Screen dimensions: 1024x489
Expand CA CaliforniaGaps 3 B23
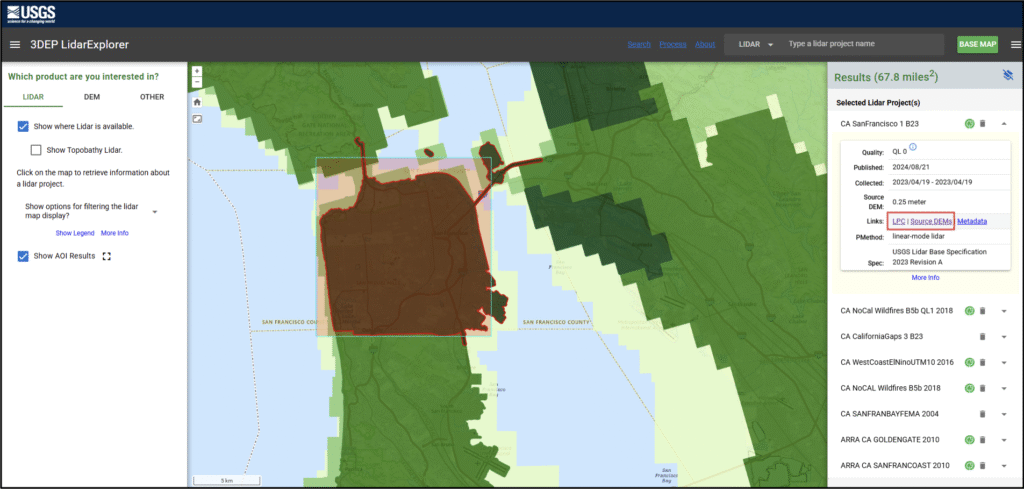[x=1004, y=337]
